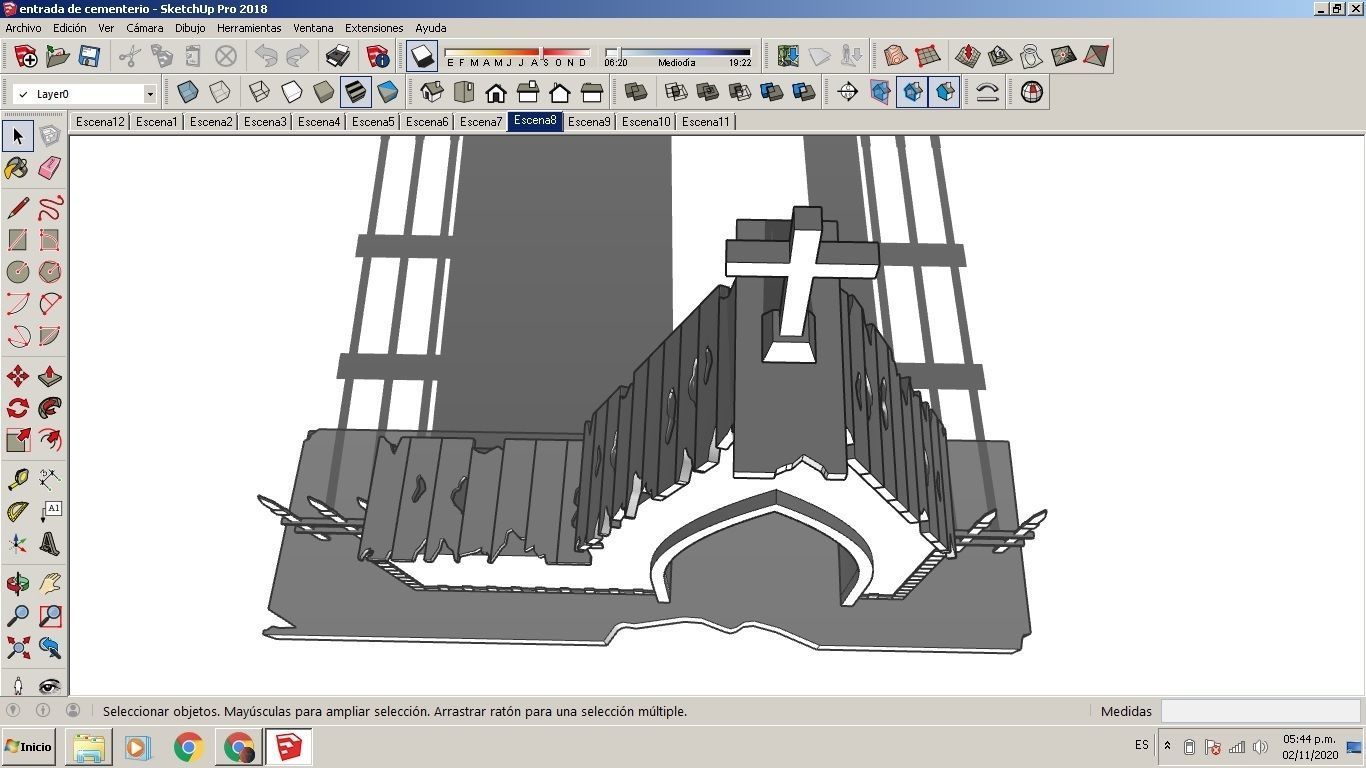Select the Rotate tool
The height and width of the screenshot is (768, 1366).
click(x=18, y=408)
